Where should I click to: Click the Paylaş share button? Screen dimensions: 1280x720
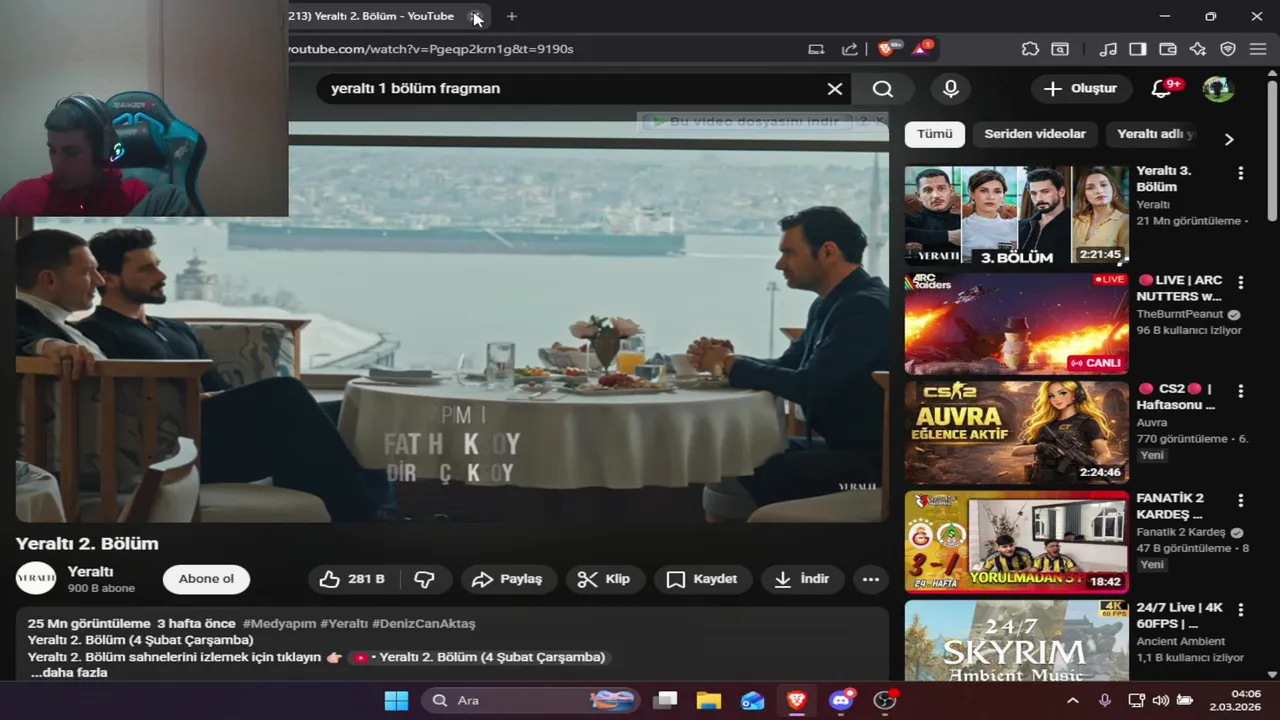coord(507,579)
